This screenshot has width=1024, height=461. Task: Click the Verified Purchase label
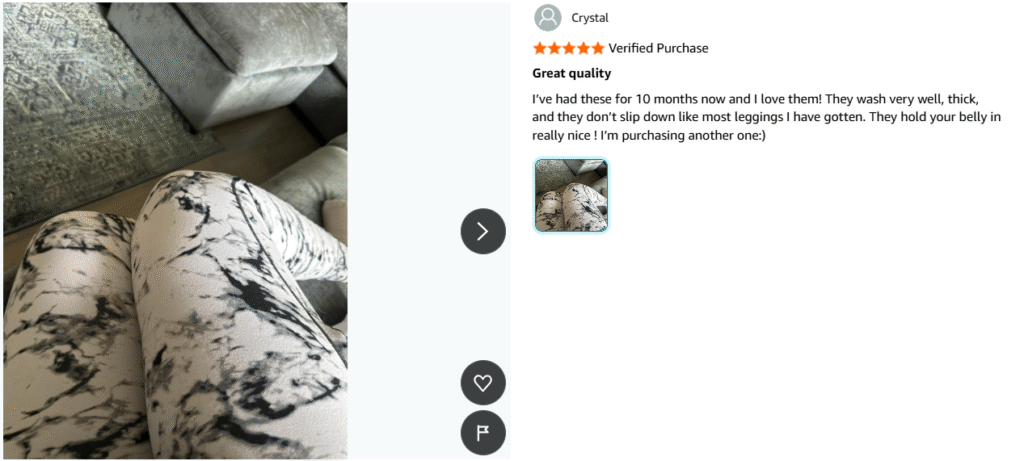658,48
